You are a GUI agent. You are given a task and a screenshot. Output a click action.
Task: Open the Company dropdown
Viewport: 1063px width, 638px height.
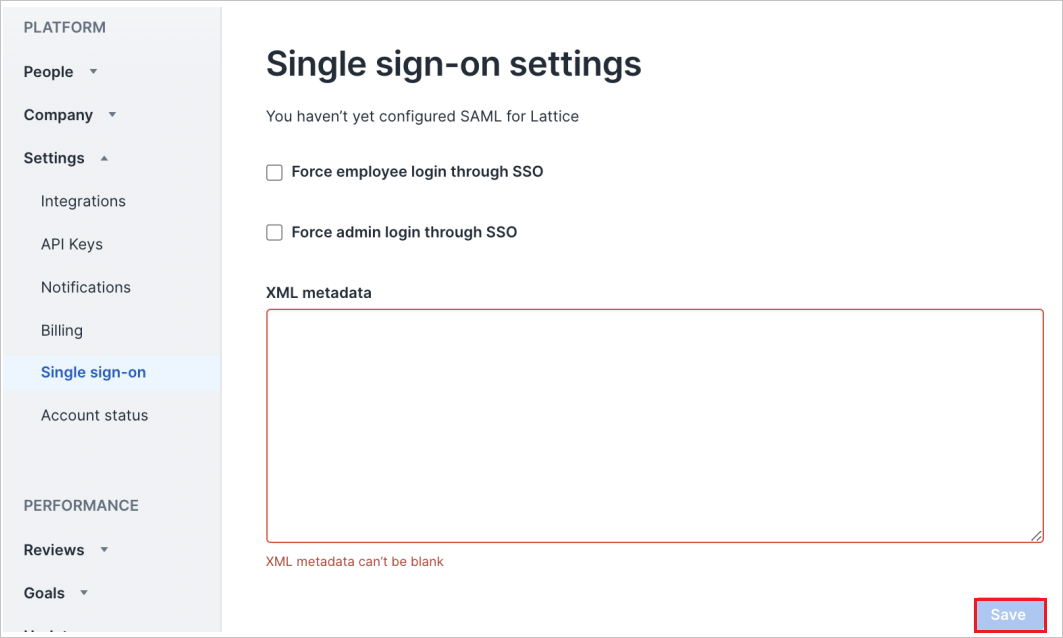click(x=111, y=115)
